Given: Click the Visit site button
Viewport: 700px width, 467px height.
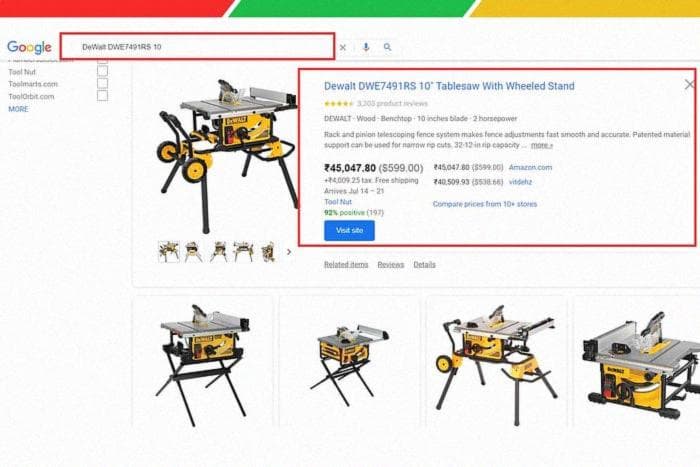Looking at the screenshot, I should pyautogui.click(x=350, y=230).
